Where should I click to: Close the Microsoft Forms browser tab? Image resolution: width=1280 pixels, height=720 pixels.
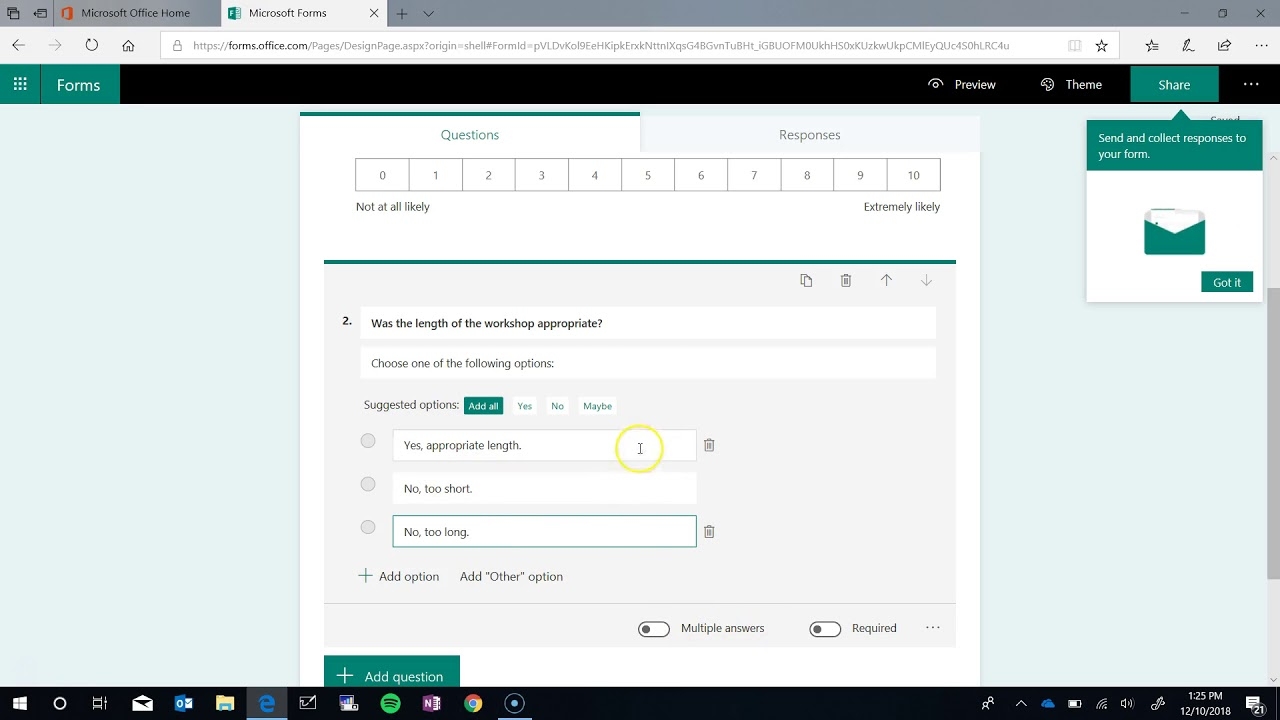pyautogui.click(x=374, y=14)
